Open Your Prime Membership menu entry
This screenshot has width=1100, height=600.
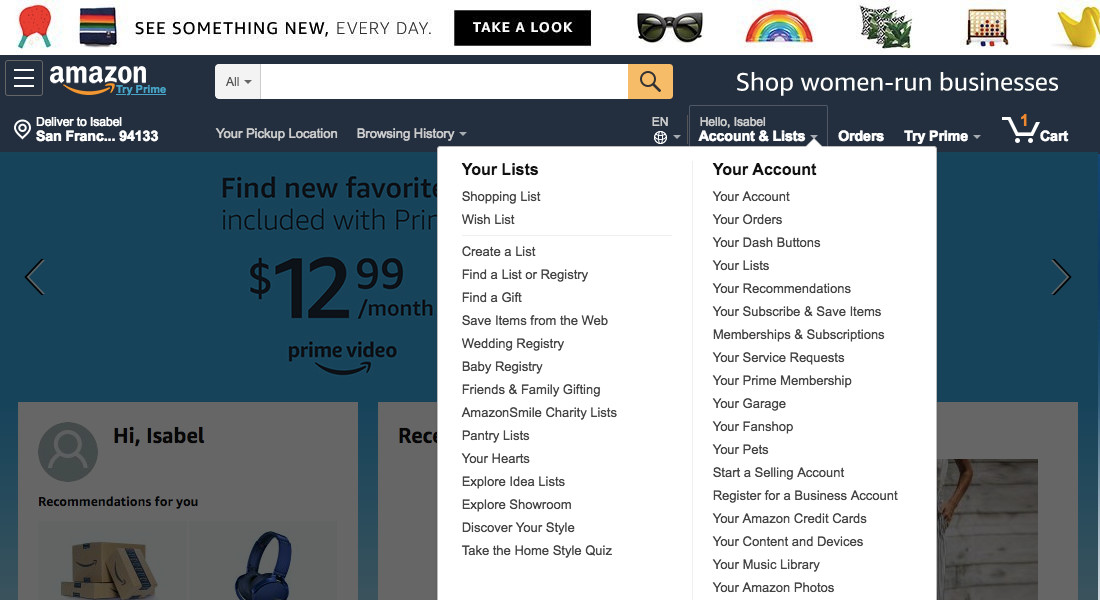point(782,380)
